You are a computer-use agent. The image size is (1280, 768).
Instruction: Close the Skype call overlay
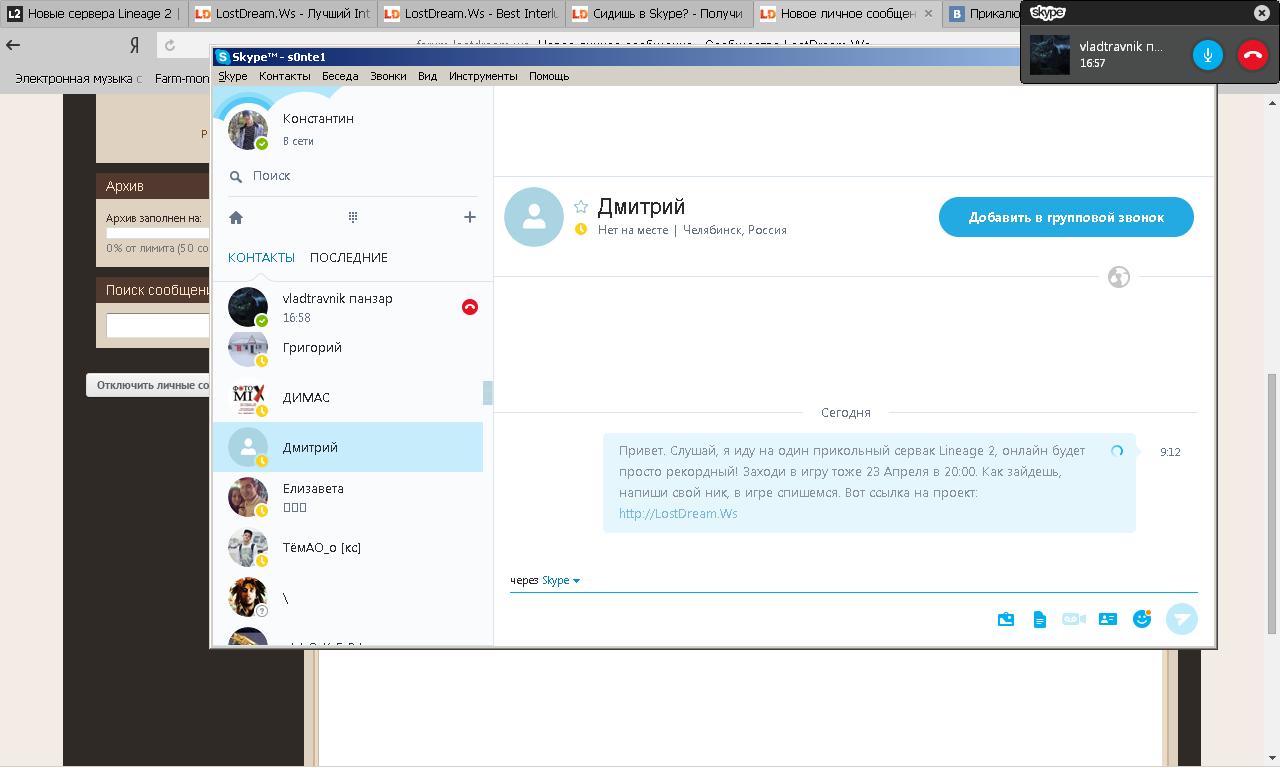pyautogui.click(x=1262, y=13)
